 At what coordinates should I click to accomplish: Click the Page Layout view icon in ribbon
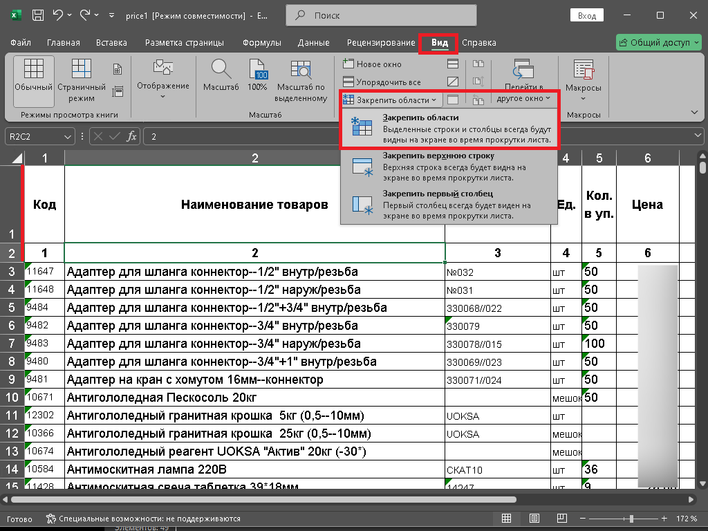point(117,69)
